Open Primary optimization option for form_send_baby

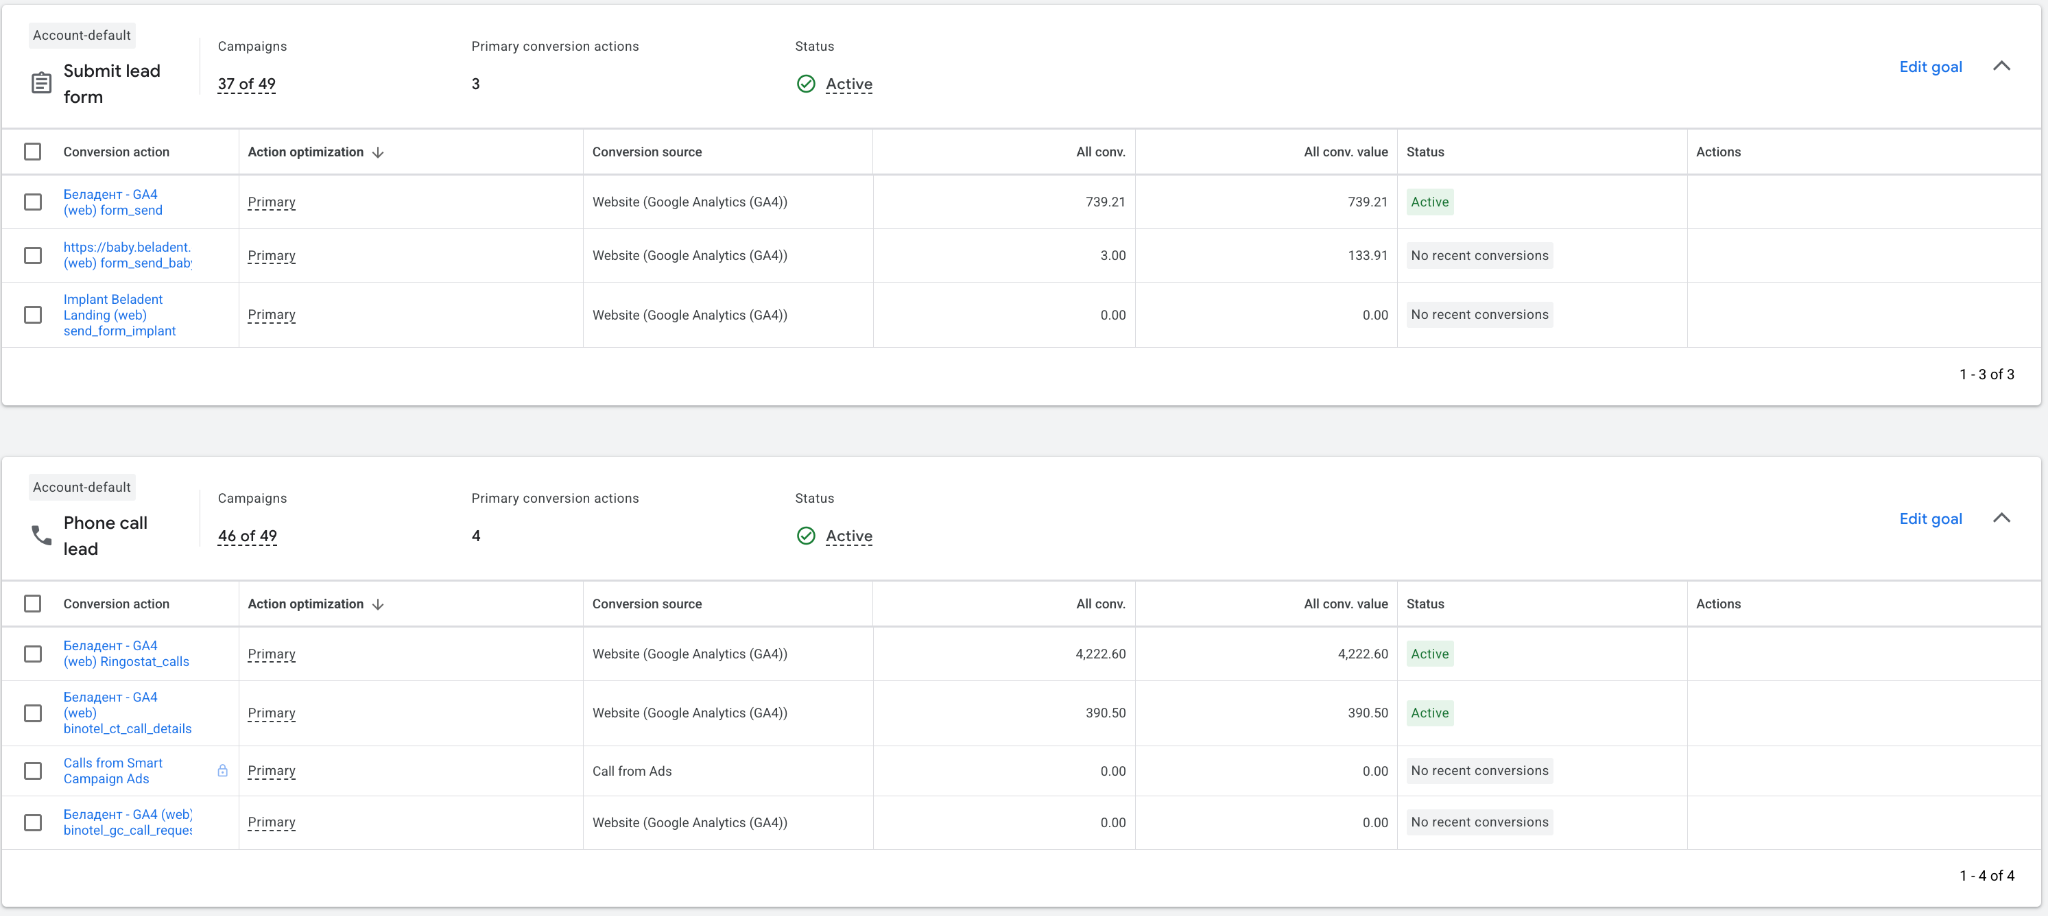[x=272, y=255]
